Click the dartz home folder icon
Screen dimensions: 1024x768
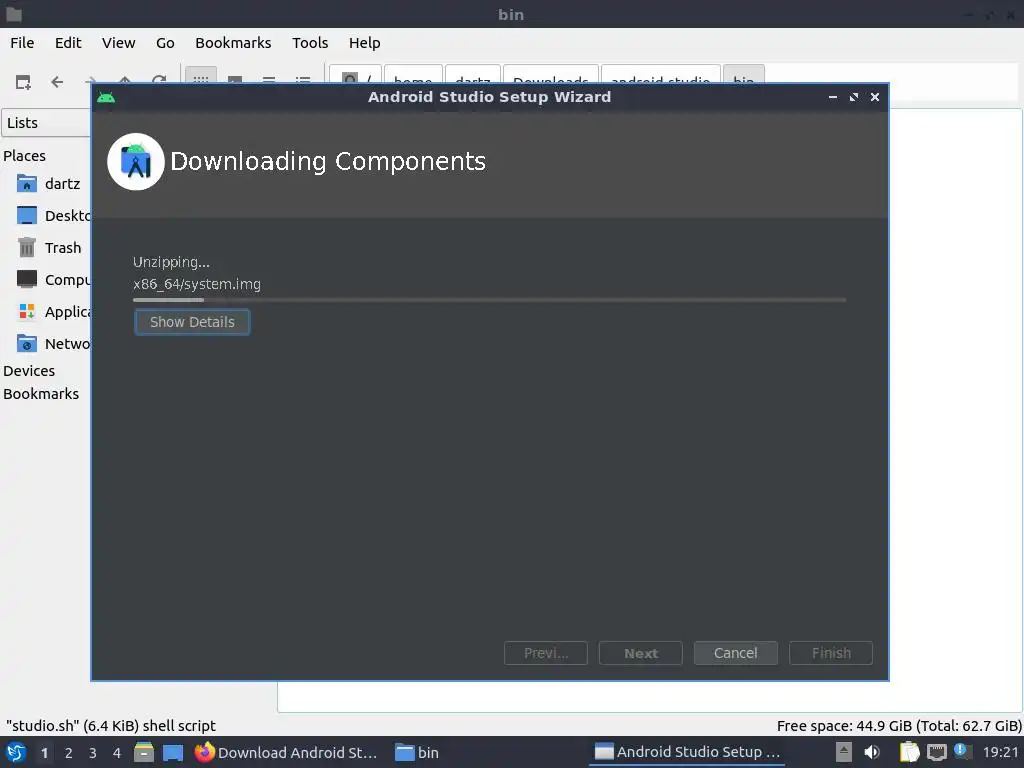coord(27,184)
